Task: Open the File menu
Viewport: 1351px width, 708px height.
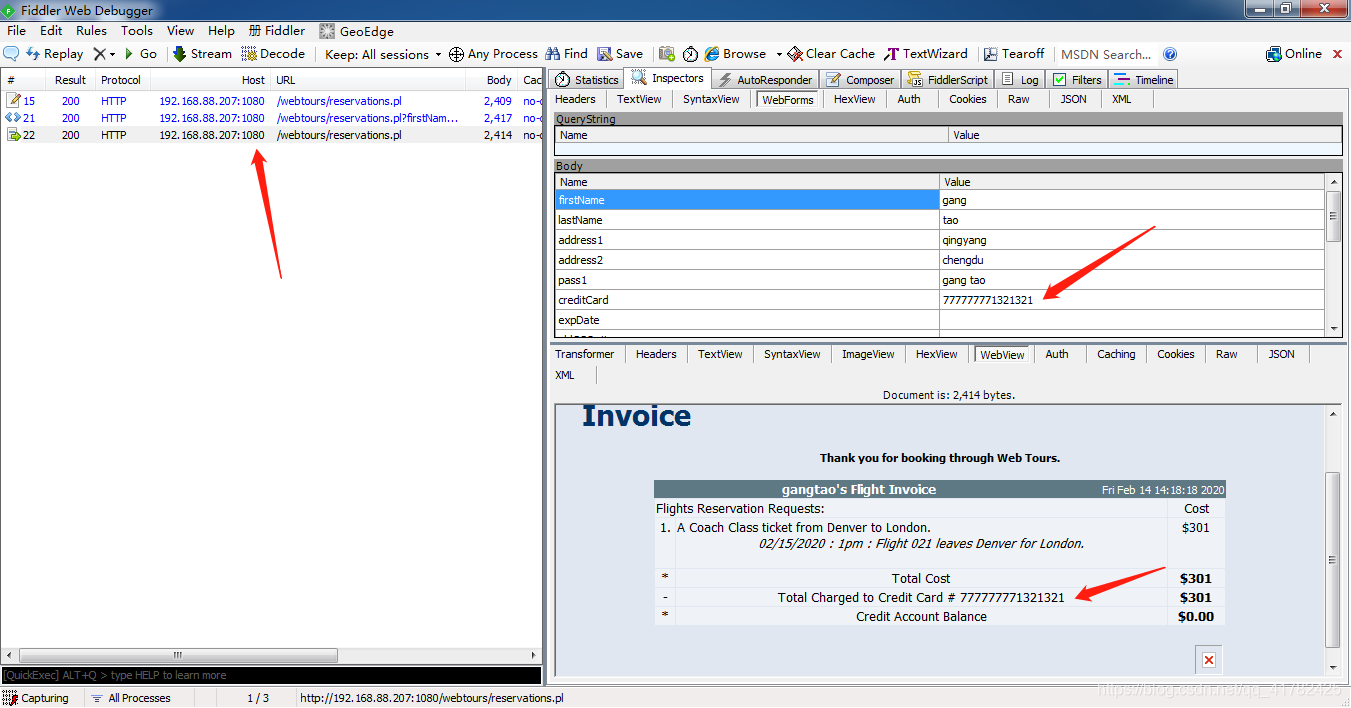Action: 16,31
